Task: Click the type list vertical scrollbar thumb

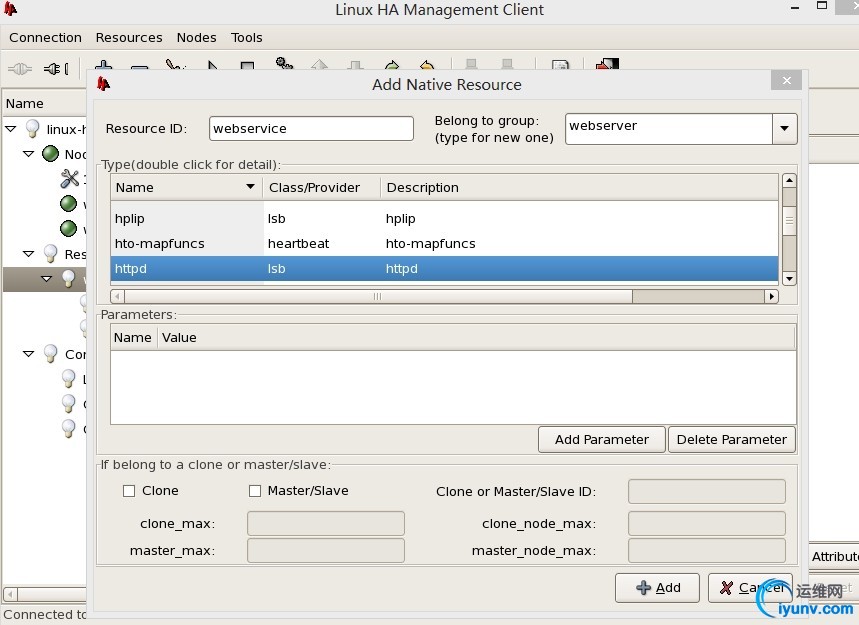Action: click(789, 220)
